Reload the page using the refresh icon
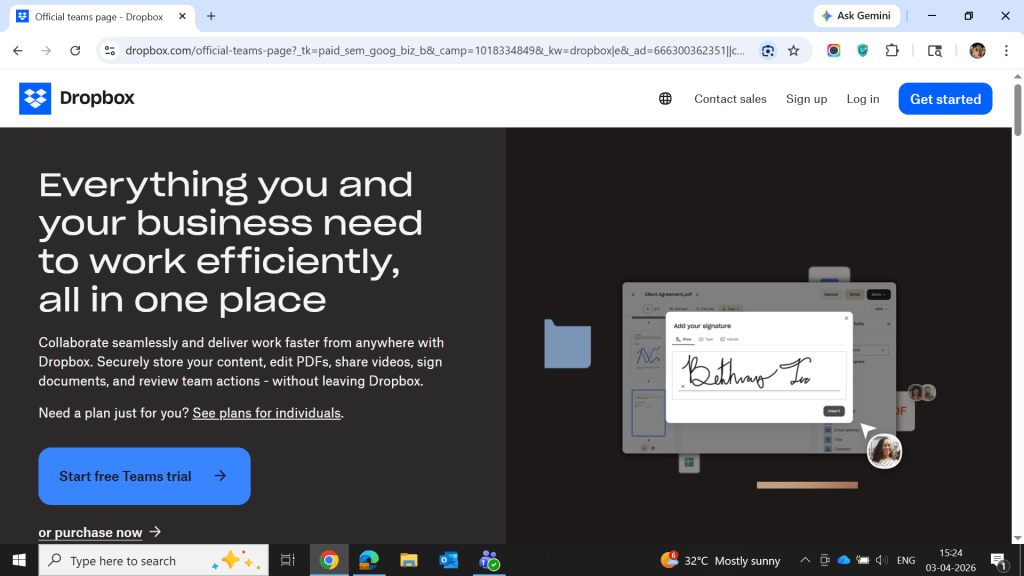 [76, 50]
